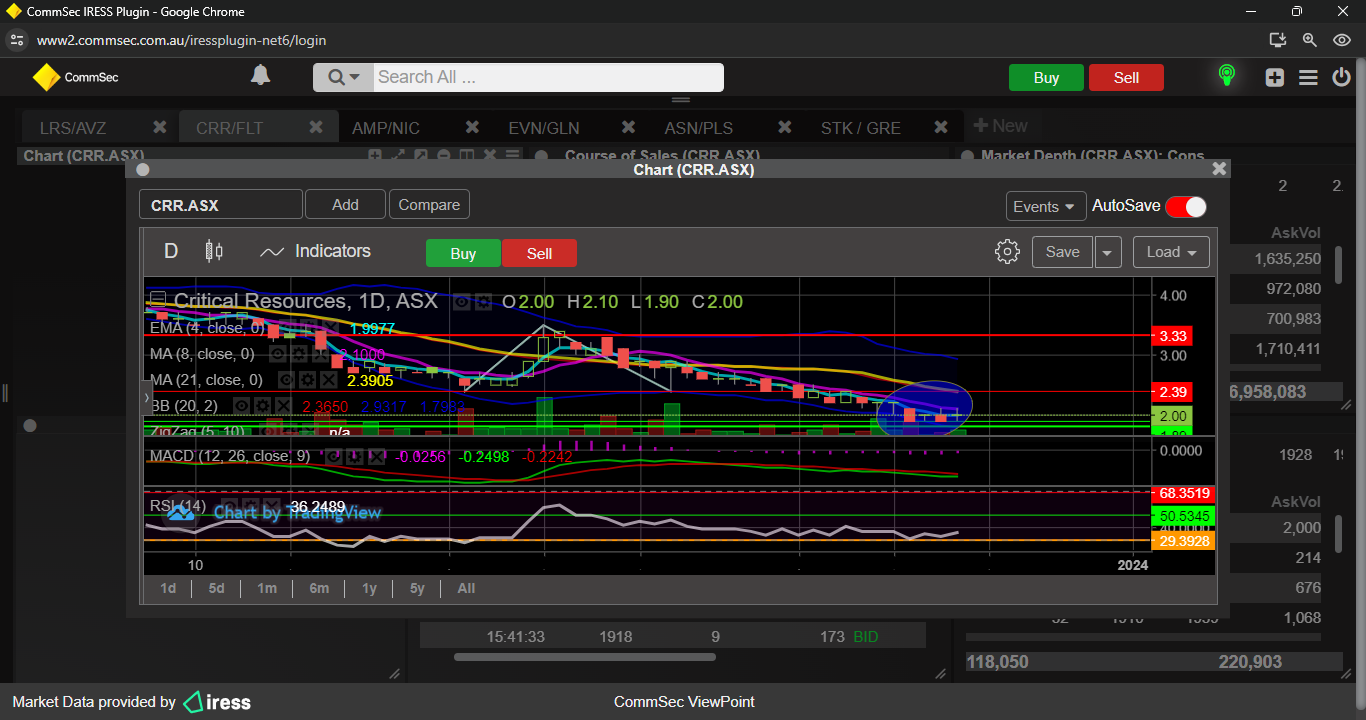Remove the MACD indicator

pyautogui.click(x=376, y=456)
